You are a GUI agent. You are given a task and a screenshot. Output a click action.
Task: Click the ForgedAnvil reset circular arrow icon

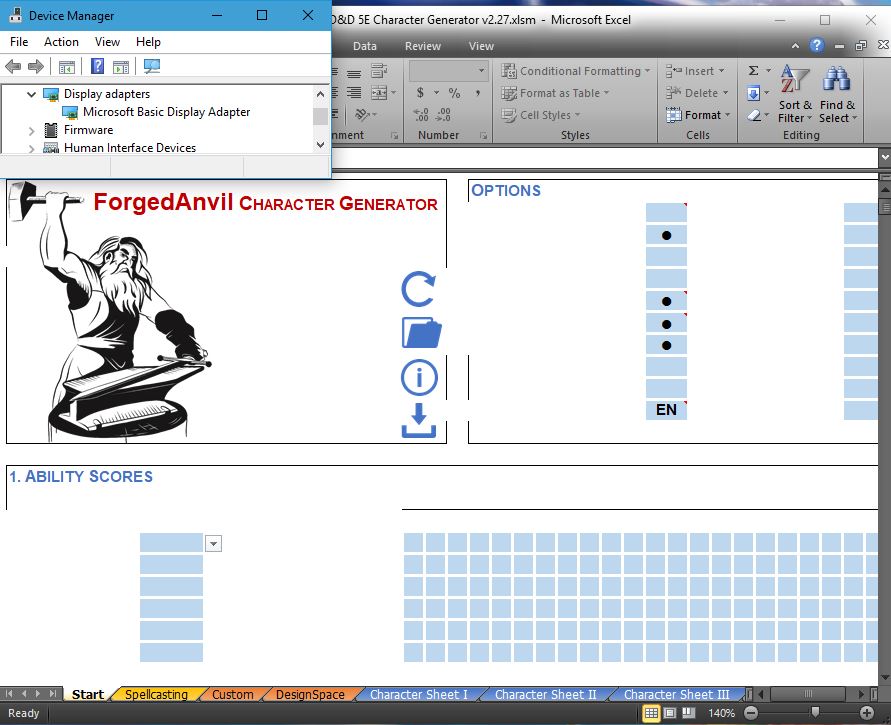[419, 289]
